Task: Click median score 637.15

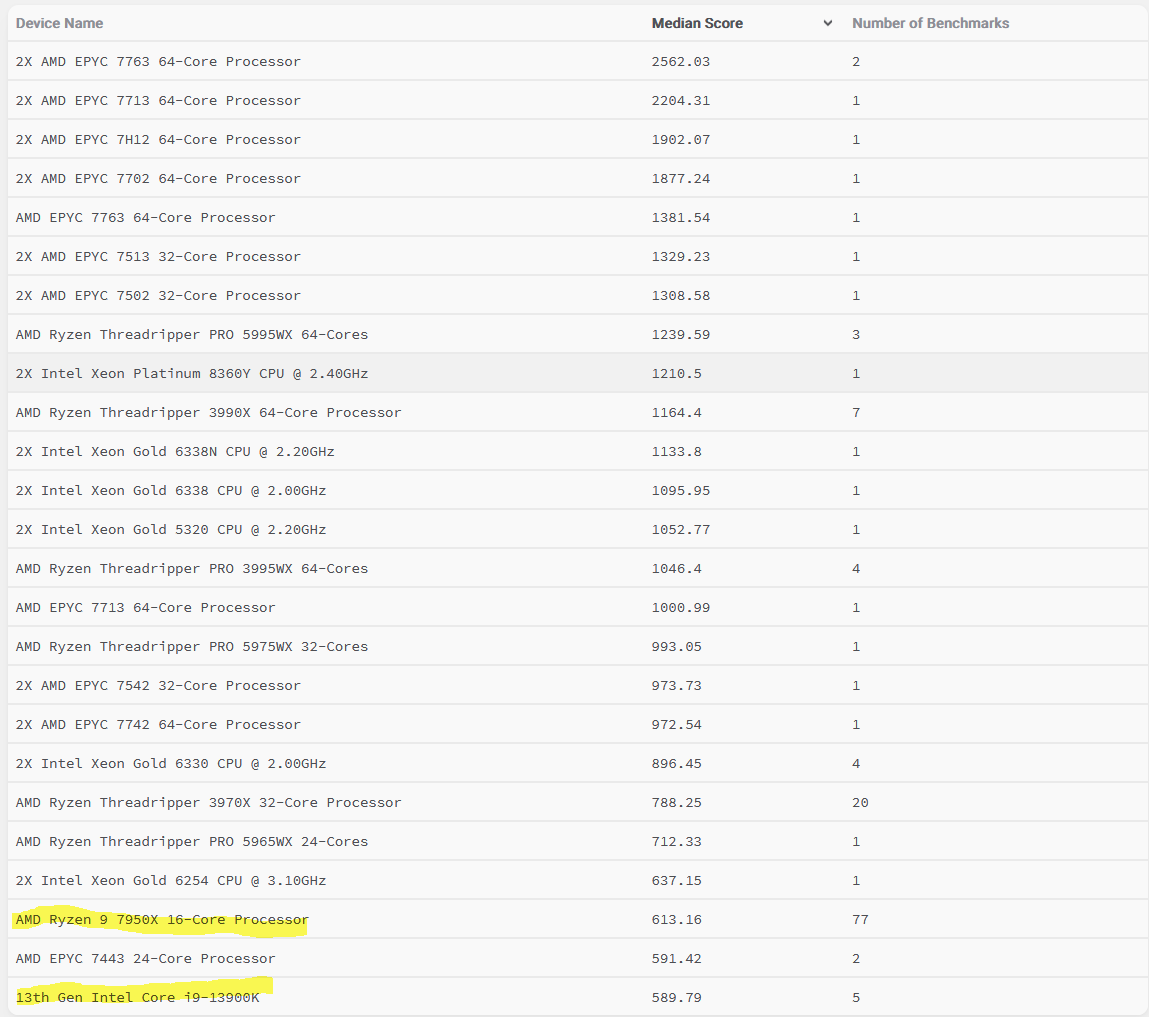Action: pos(676,881)
